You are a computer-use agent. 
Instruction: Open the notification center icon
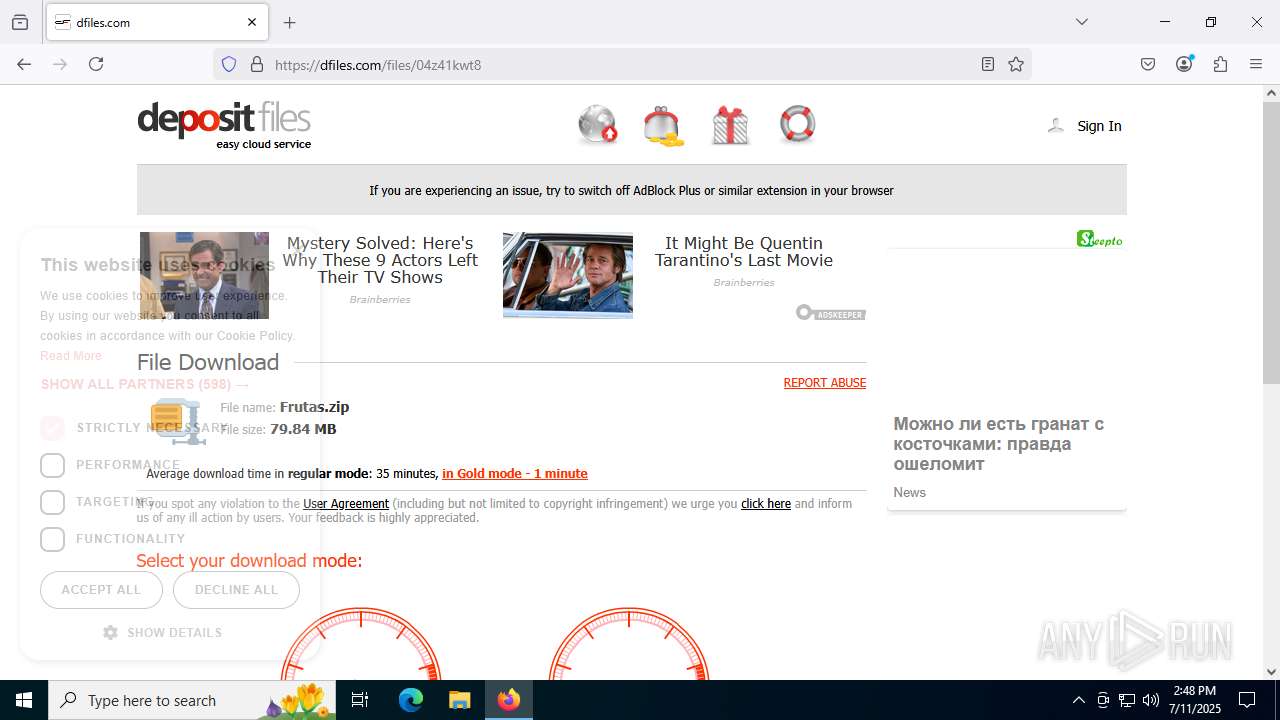(1247, 700)
